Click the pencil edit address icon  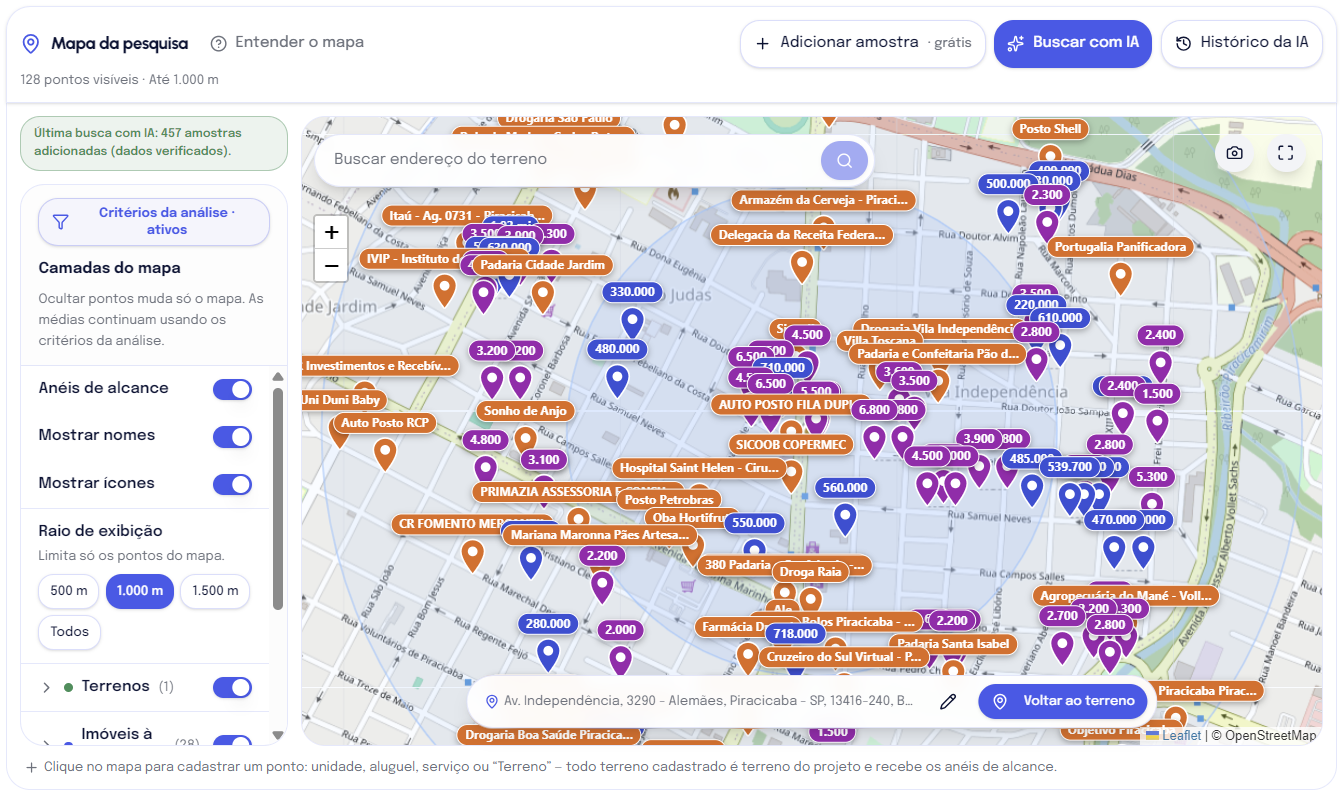point(948,701)
